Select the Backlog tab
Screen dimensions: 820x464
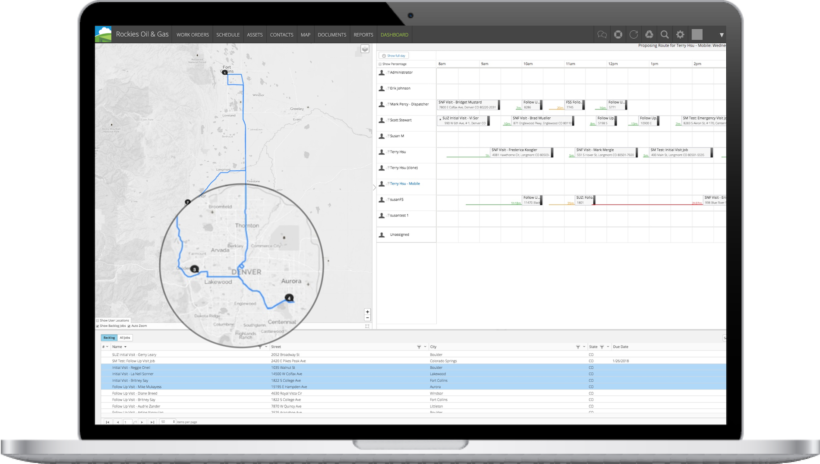pyautogui.click(x=109, y=338)
